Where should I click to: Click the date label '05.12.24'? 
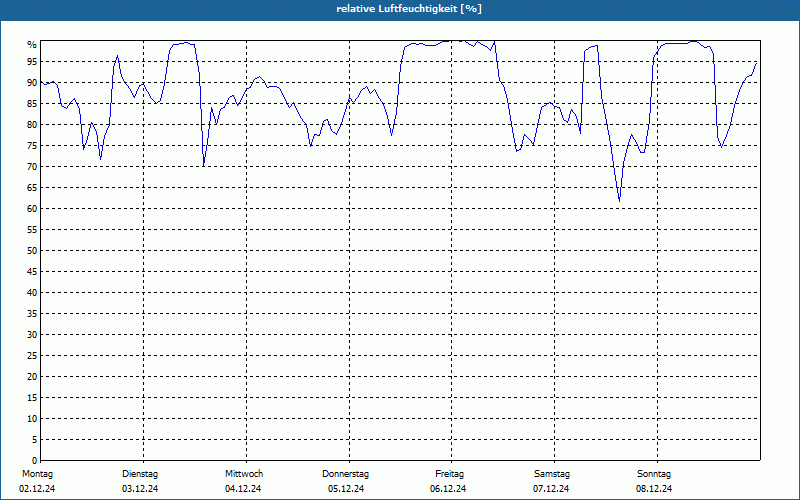346,489
